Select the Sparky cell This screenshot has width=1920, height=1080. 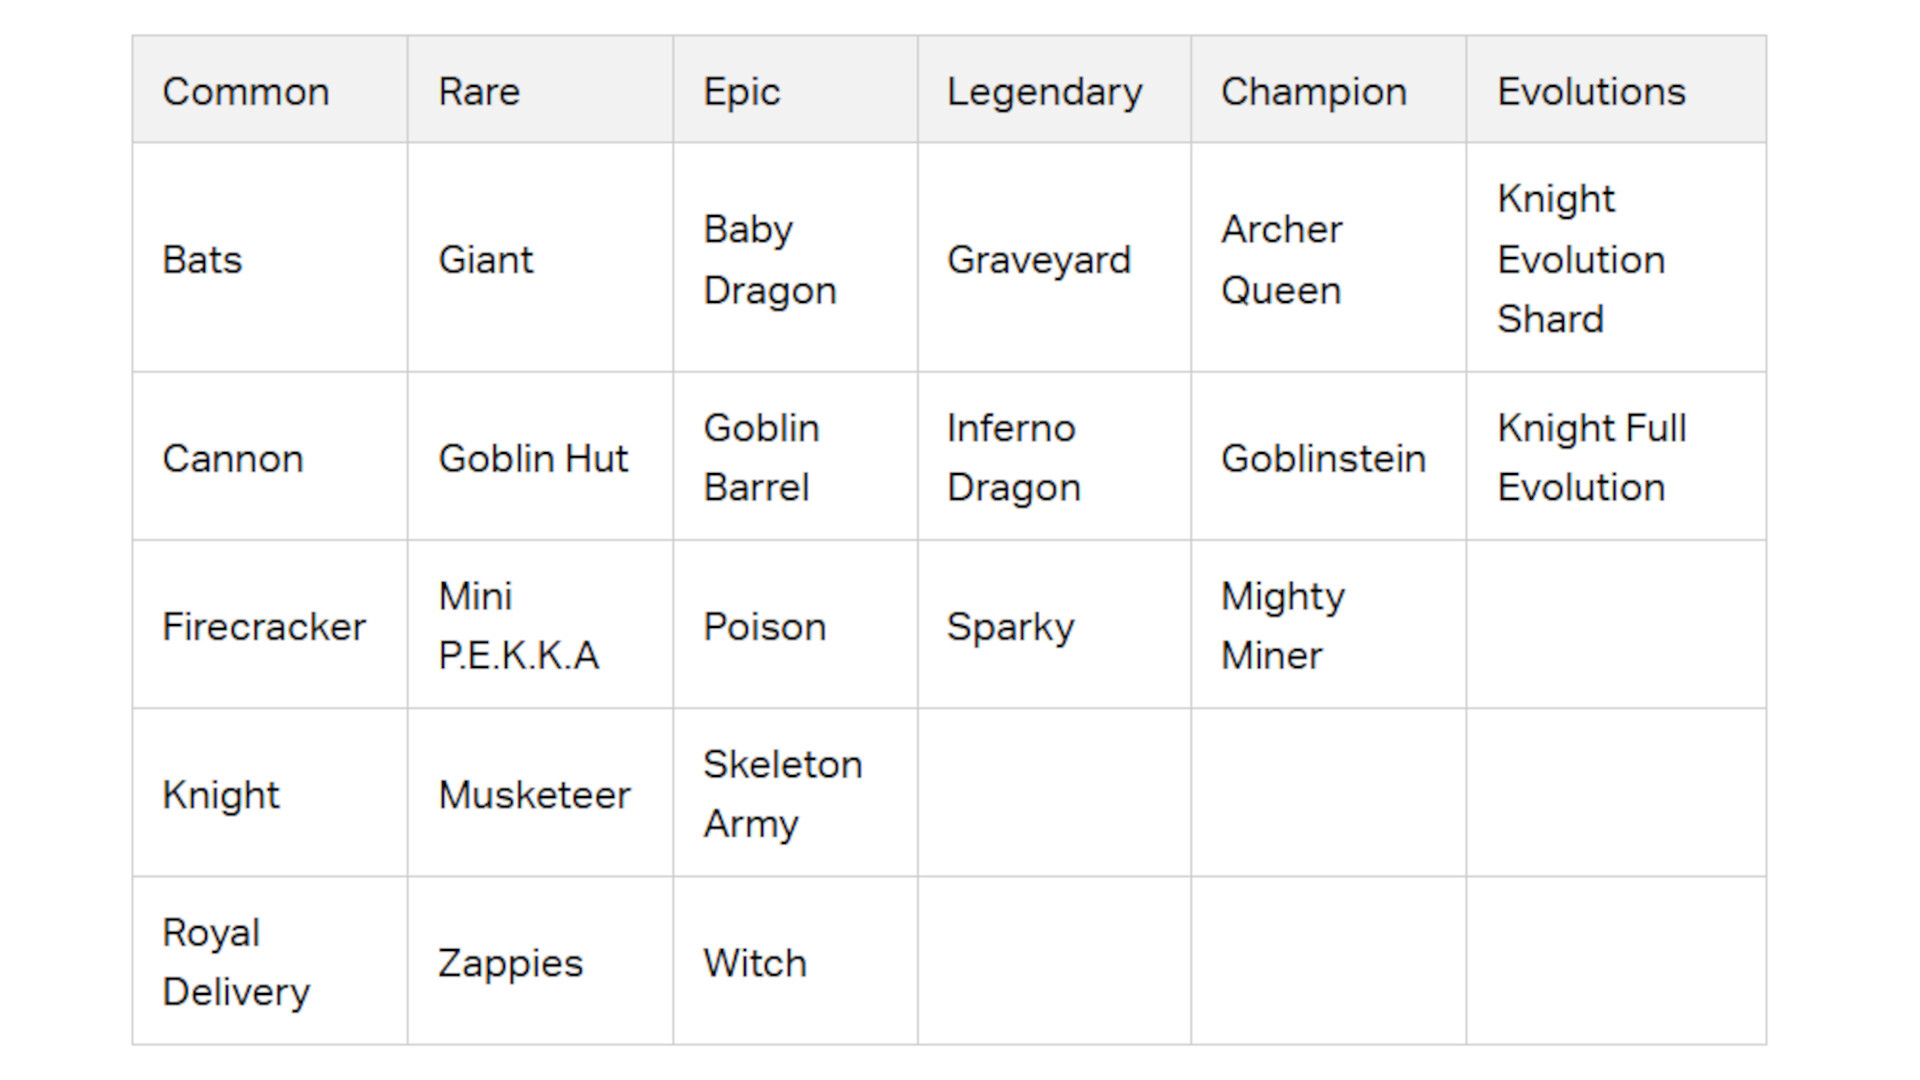(1010, 626)
